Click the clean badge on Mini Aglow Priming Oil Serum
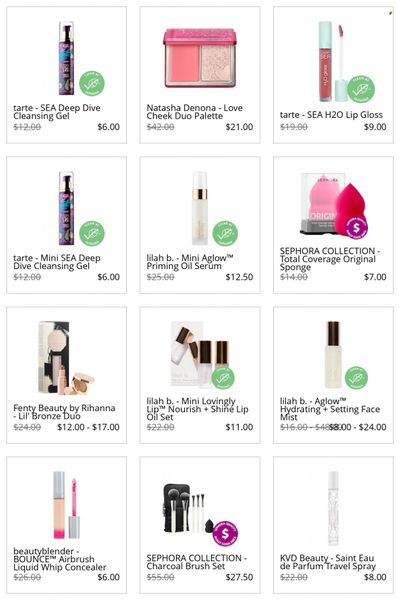 [x=225, y=233]
